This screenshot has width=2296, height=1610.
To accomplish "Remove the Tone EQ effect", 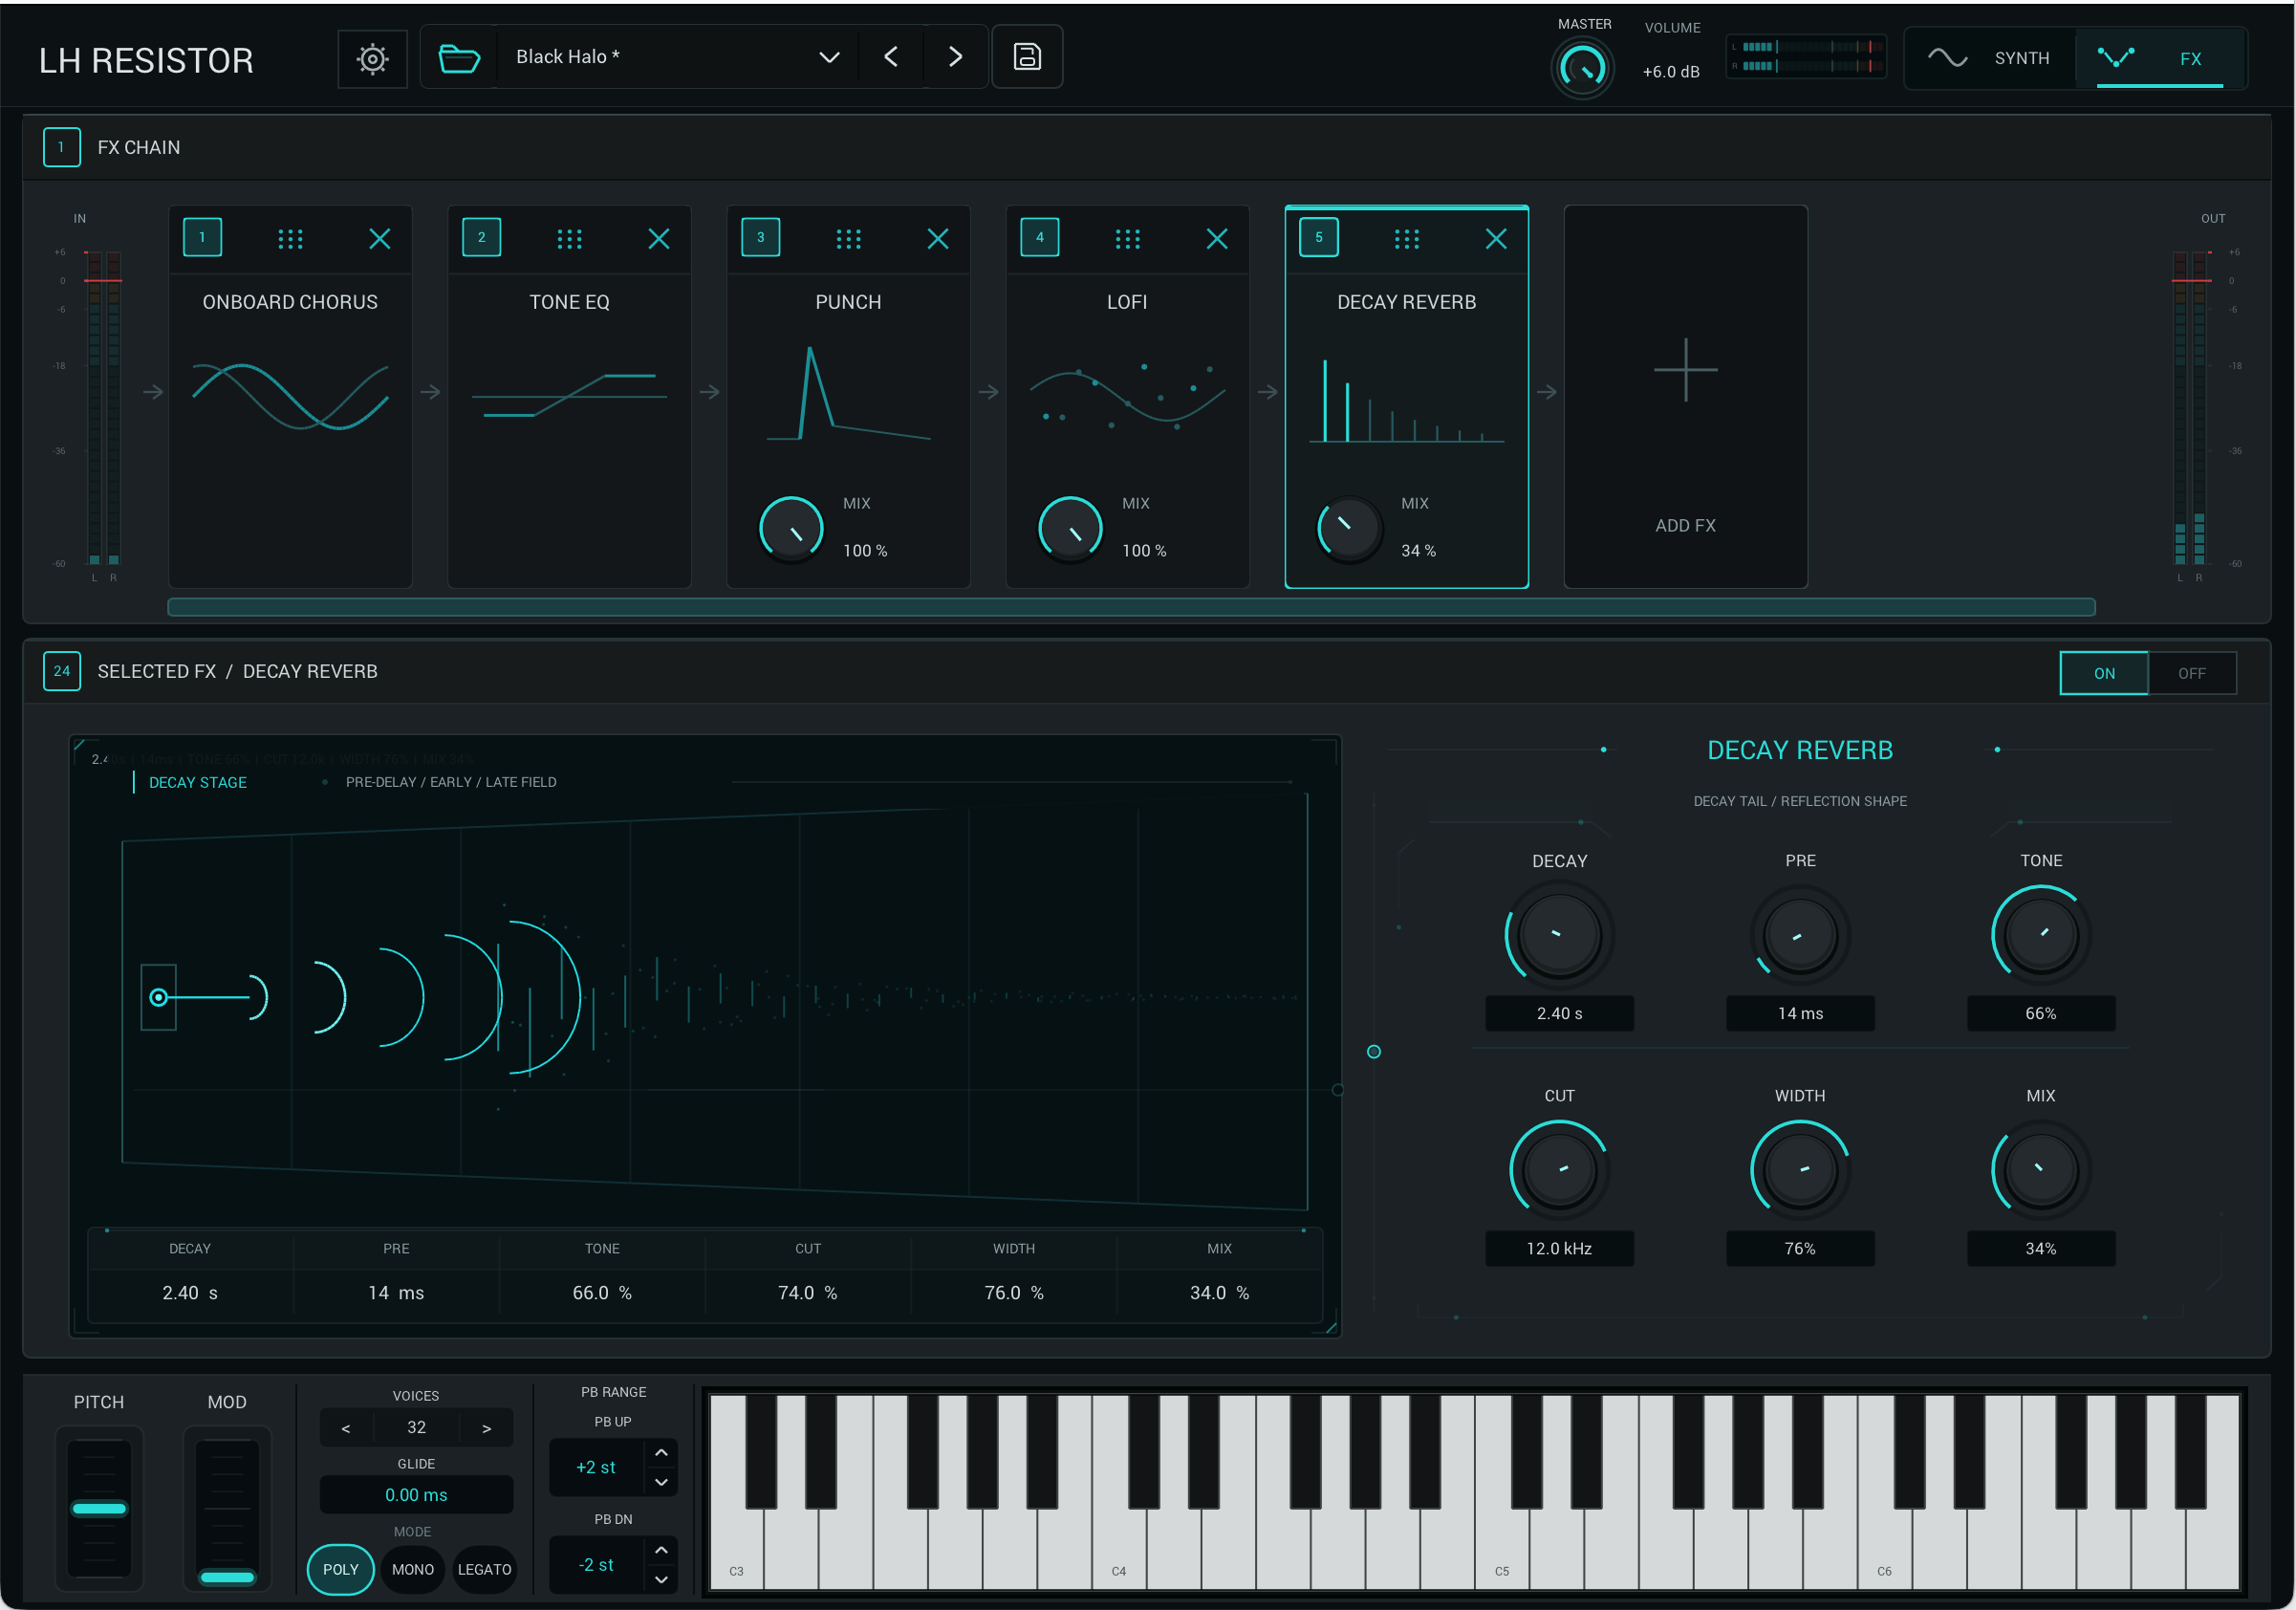I will [658, 238].
